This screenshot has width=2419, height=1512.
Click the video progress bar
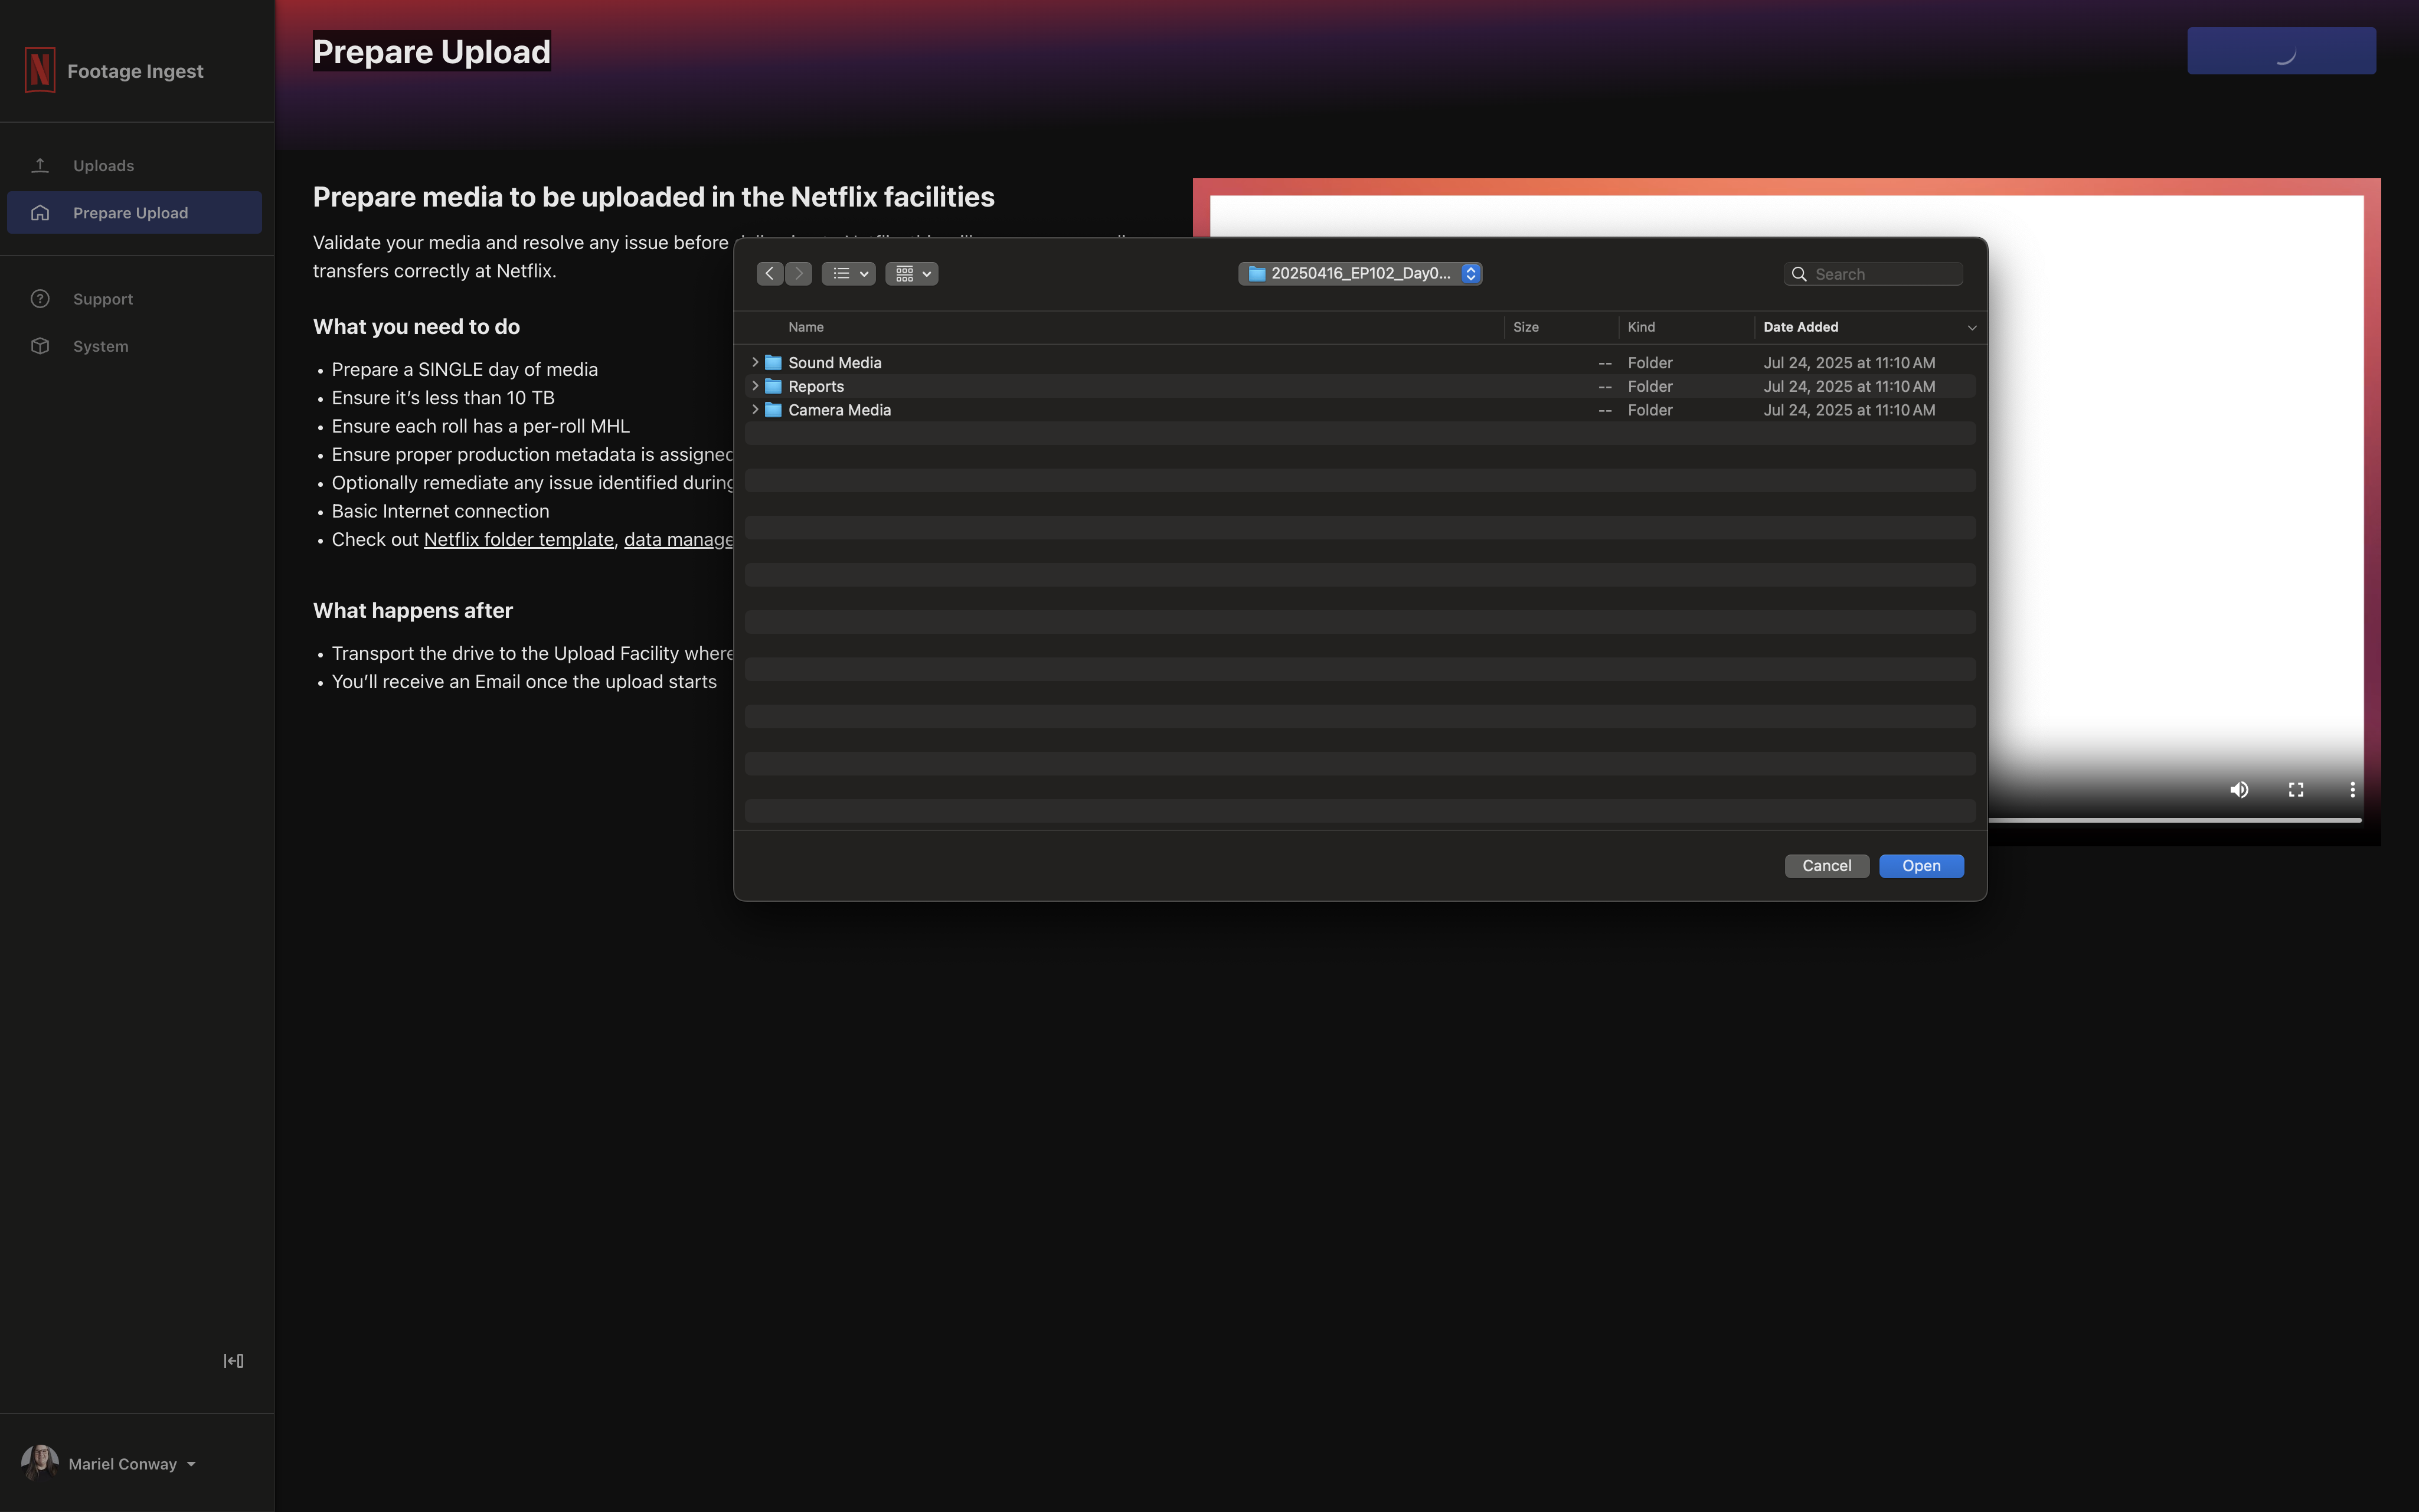[2174, 820]
